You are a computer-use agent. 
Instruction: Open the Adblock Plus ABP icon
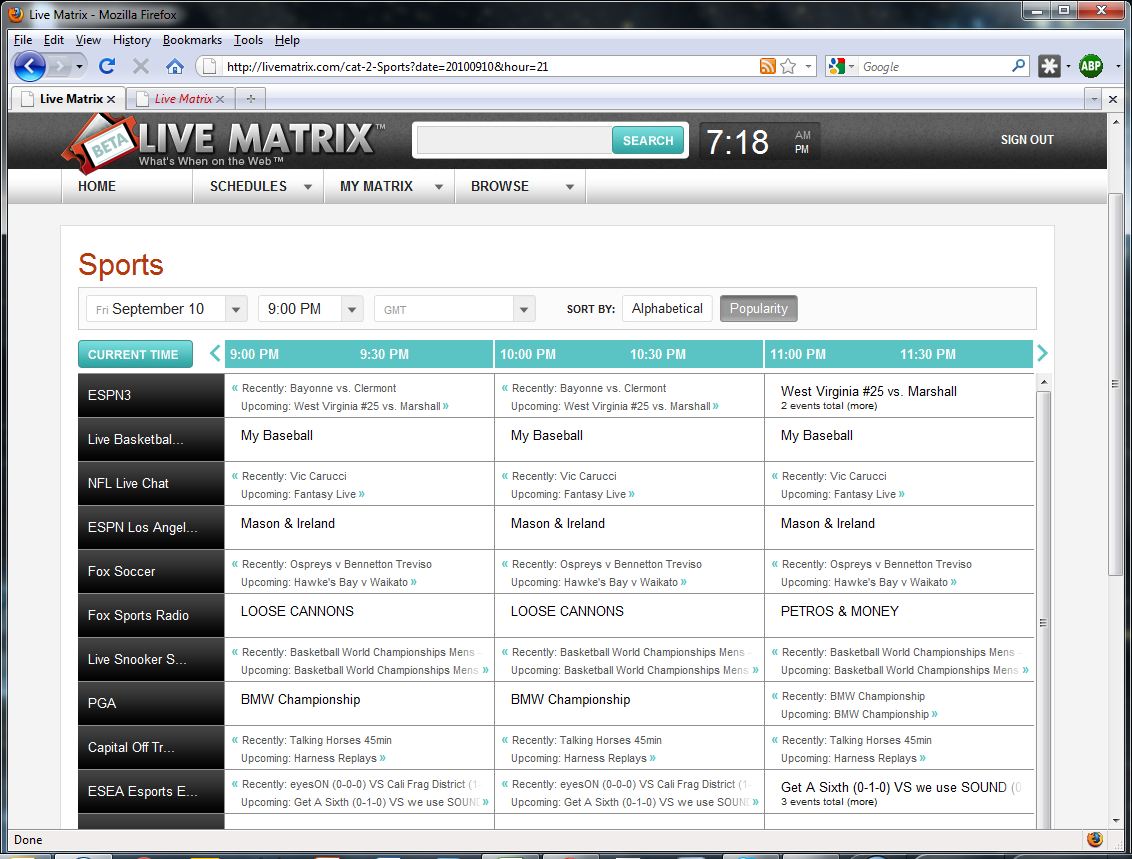[1091, 66]
